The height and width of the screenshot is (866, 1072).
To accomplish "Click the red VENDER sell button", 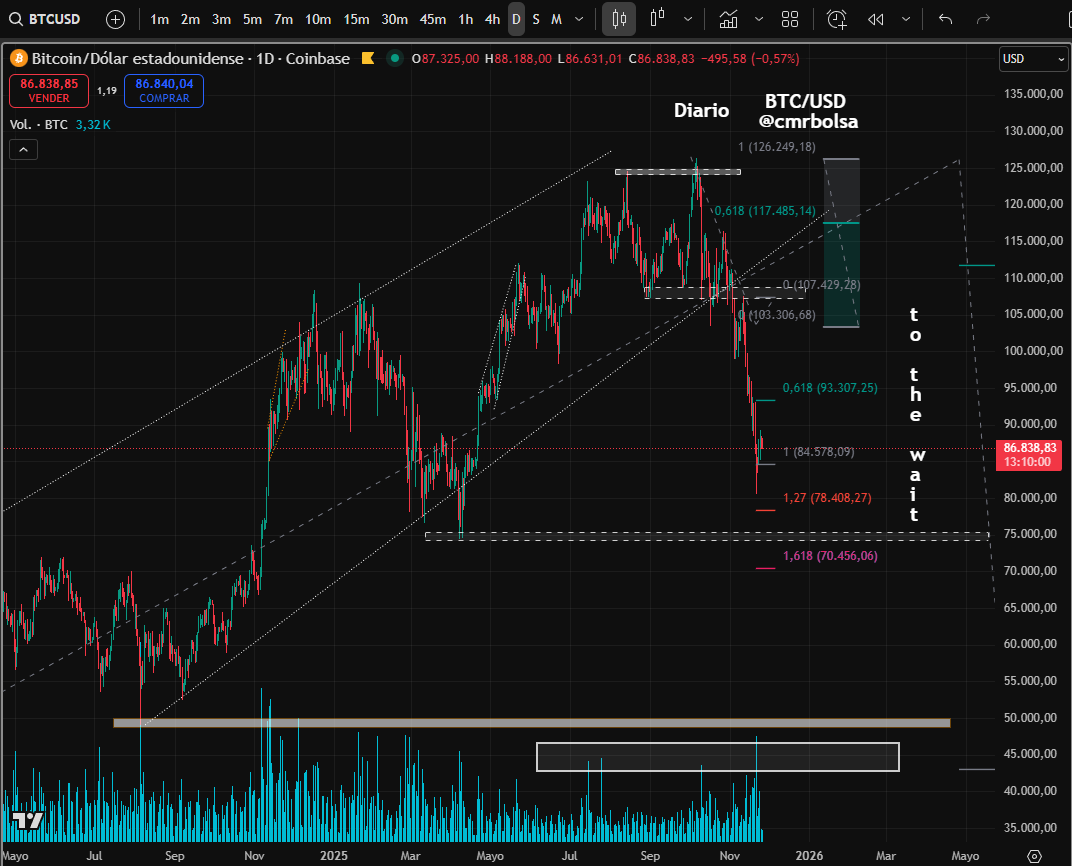I will (x=49, y=91).
